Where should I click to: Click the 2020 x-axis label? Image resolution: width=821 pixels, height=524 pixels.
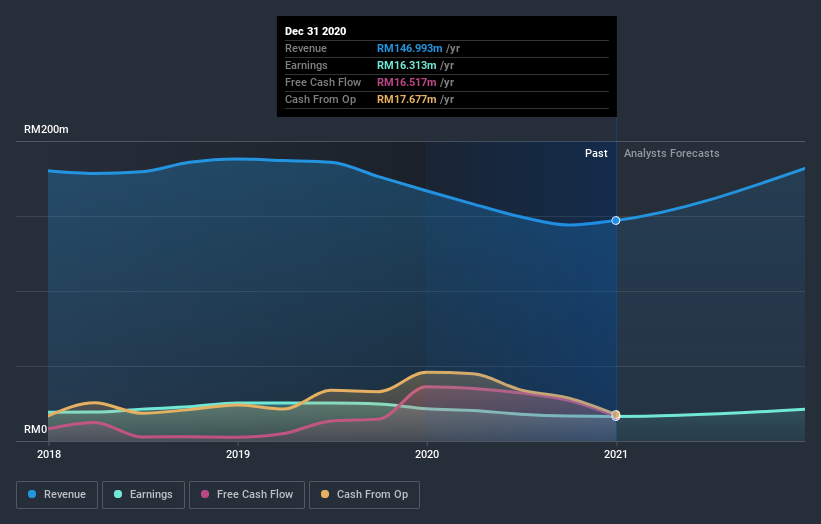427,454
